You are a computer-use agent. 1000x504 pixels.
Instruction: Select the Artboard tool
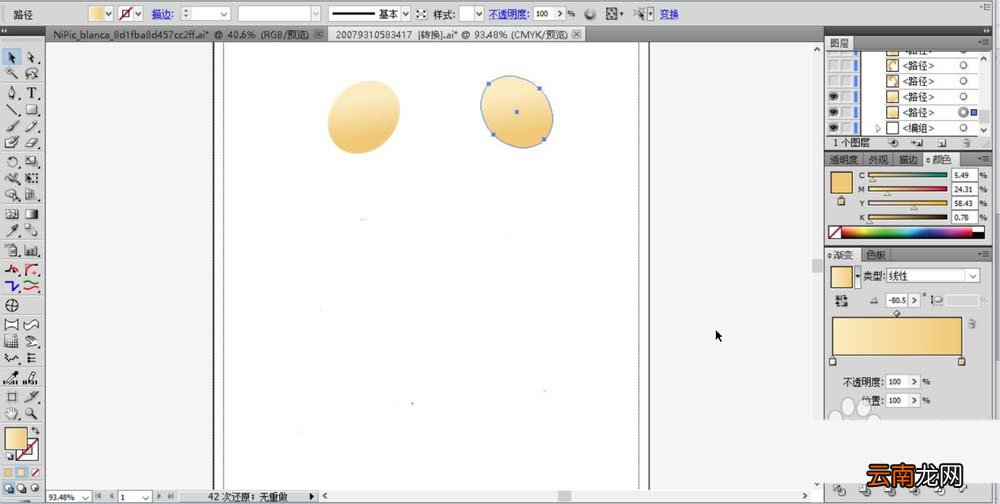(11, 397)
